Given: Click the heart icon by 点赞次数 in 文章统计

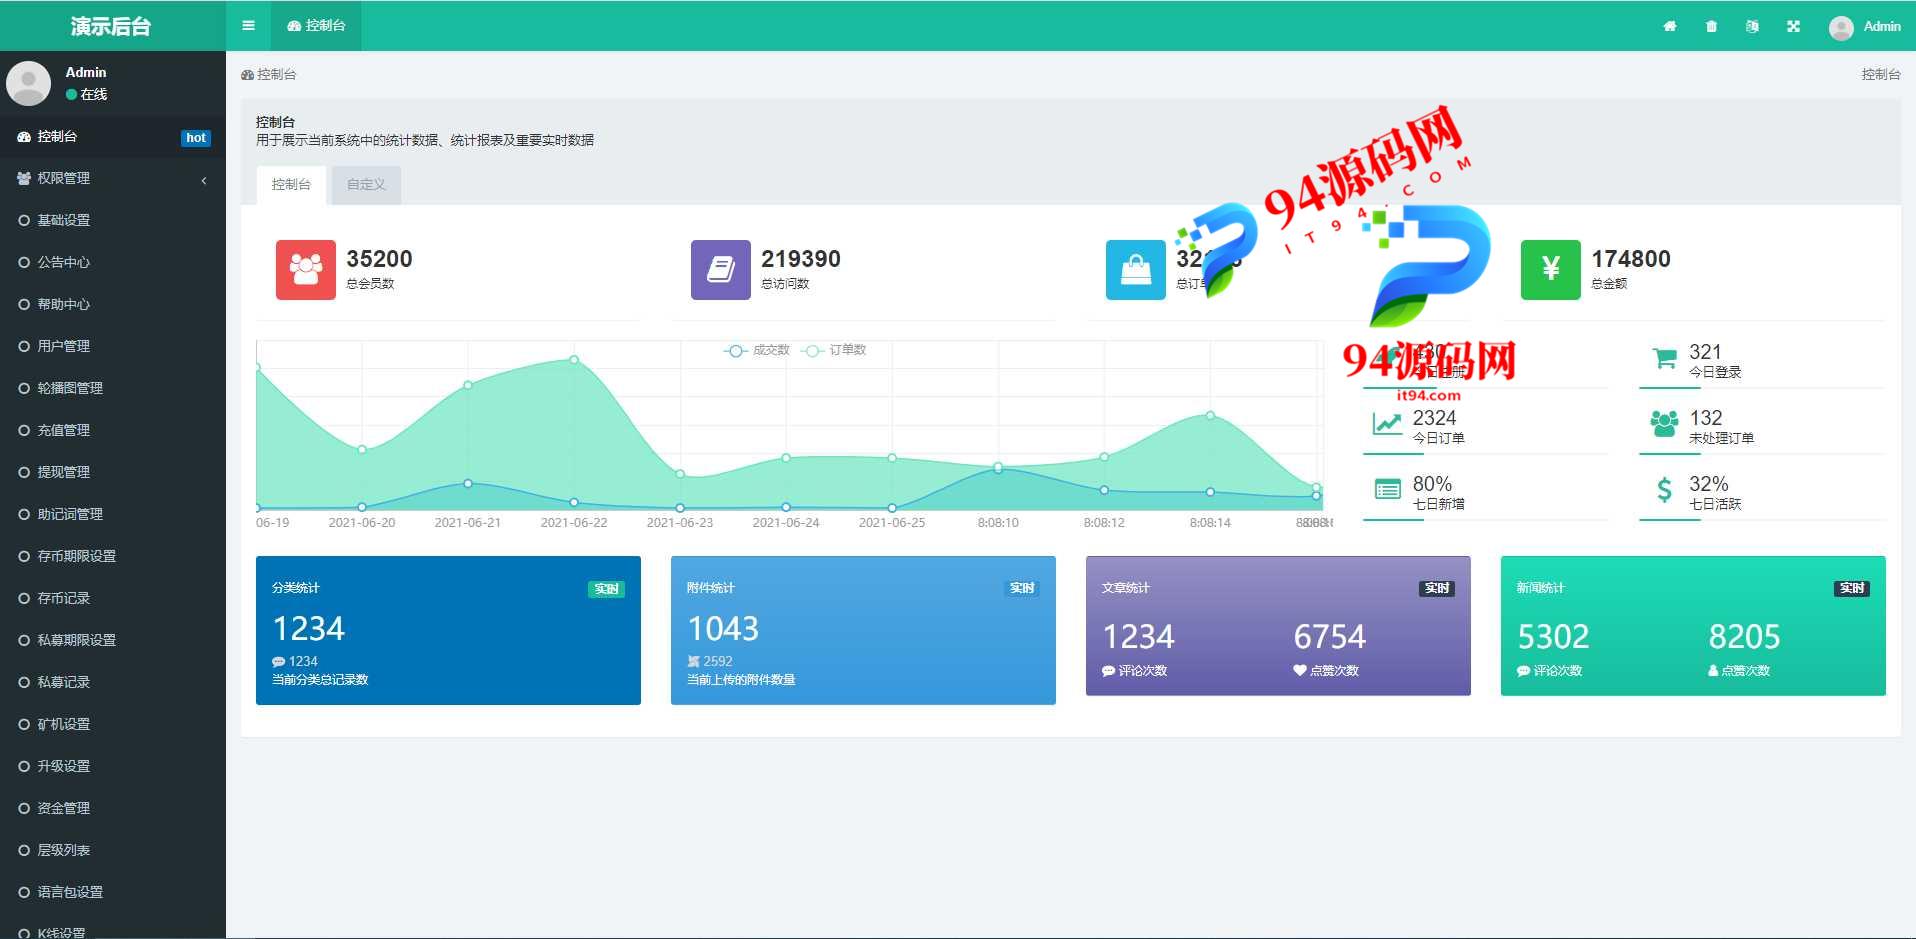Looking at the screenshot, I should (x=1300, y=671).
